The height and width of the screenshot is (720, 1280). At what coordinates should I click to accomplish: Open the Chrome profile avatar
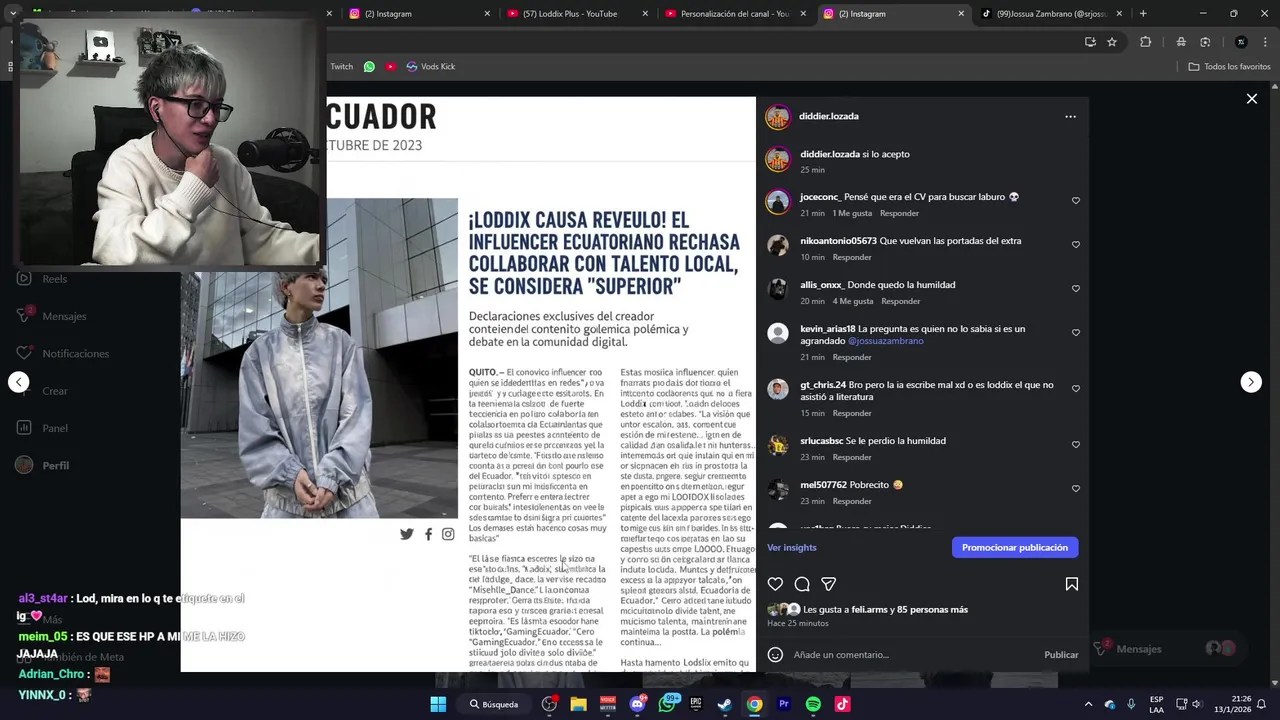pos(1241,42)
